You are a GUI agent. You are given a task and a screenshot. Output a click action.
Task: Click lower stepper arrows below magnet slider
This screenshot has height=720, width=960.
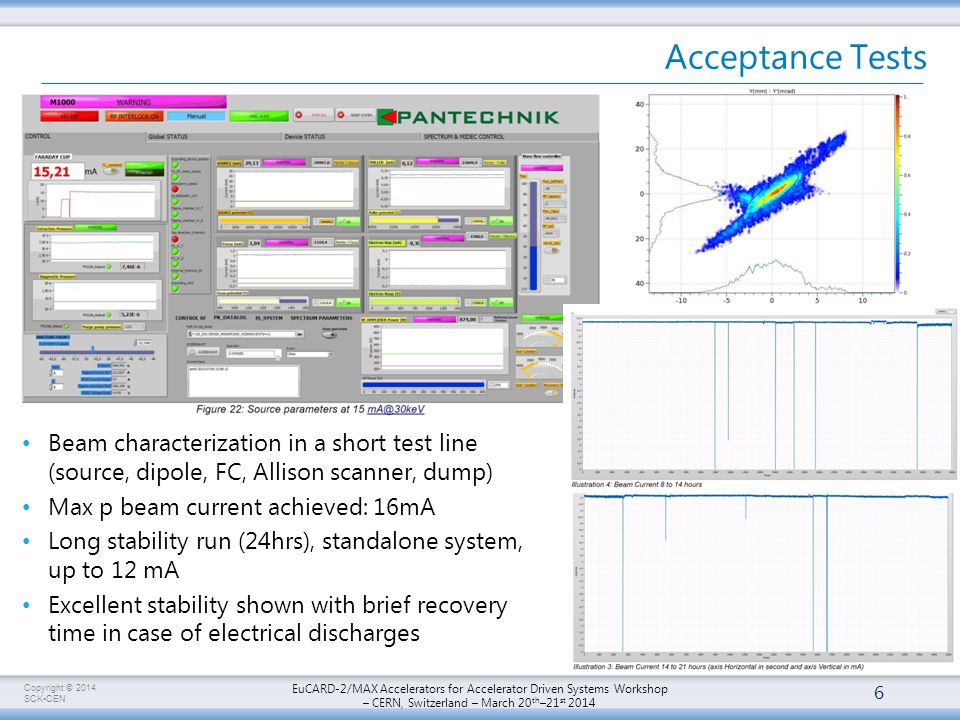tap(50, 387)
